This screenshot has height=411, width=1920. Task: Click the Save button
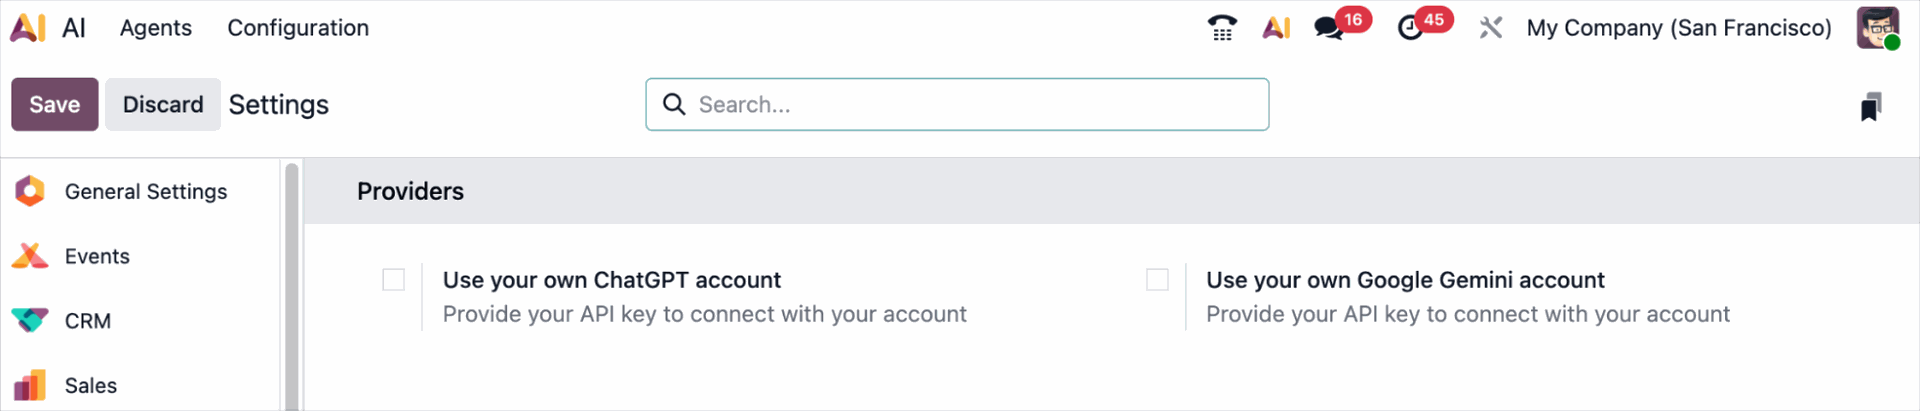pyautogui.click(x=55, y=105)
